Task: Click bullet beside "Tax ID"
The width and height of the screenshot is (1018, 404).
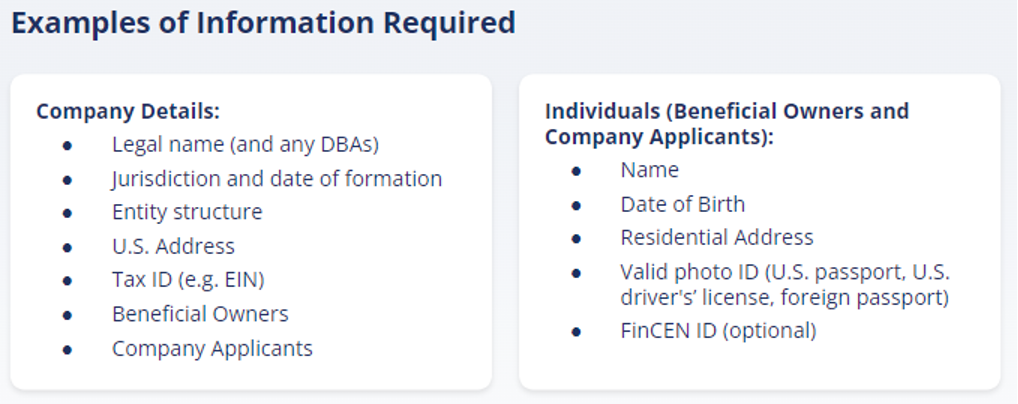Action: (68, 281)
